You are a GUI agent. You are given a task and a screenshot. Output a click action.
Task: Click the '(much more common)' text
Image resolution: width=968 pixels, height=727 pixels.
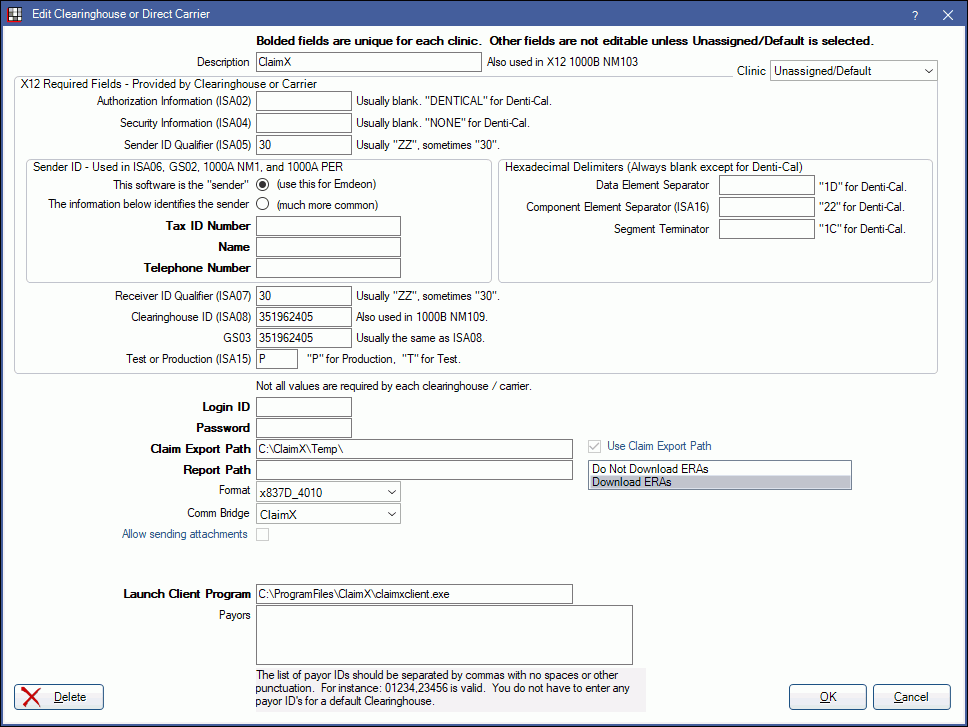[x=327, y=205]
